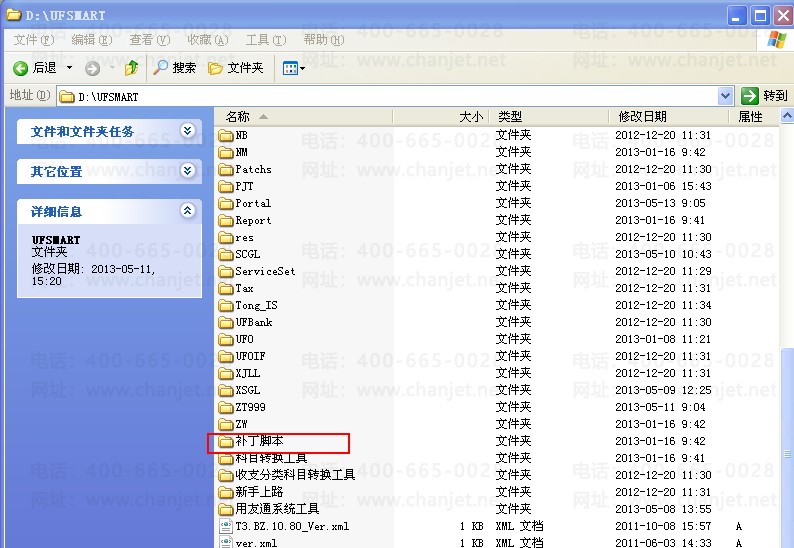Open the 搜索 search pane
The height and width of the screenshot is (548, 794).
point(175,68)
